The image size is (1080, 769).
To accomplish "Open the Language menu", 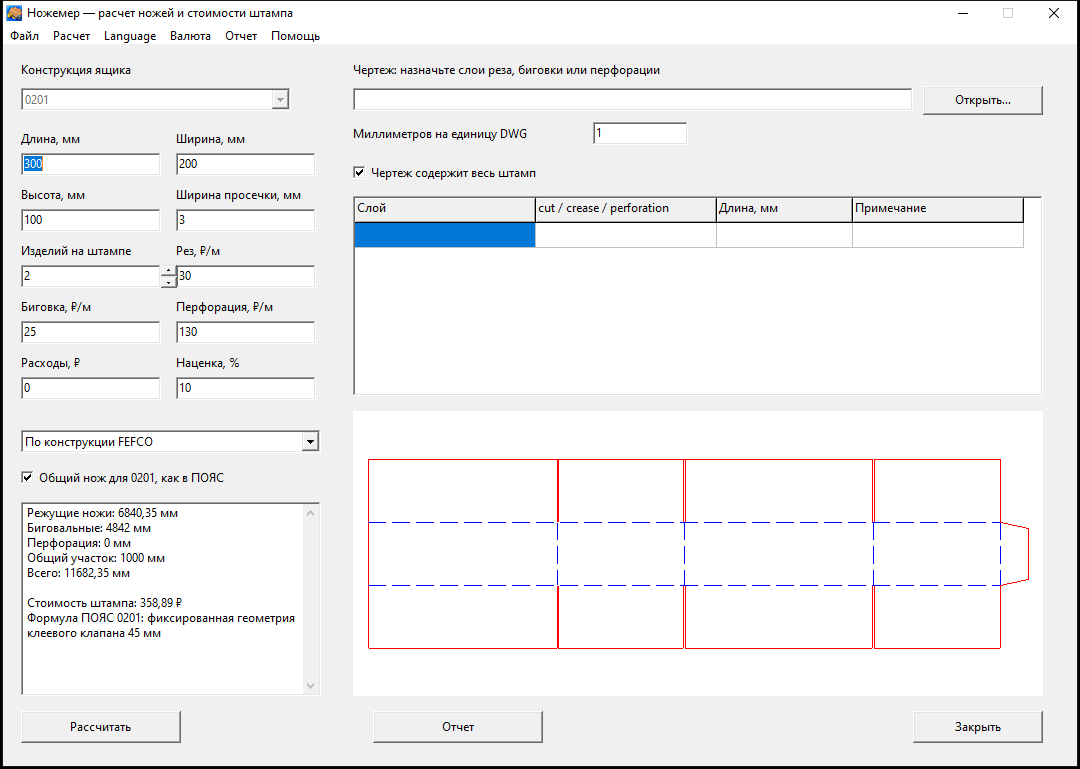I will (x=130, y=36).
